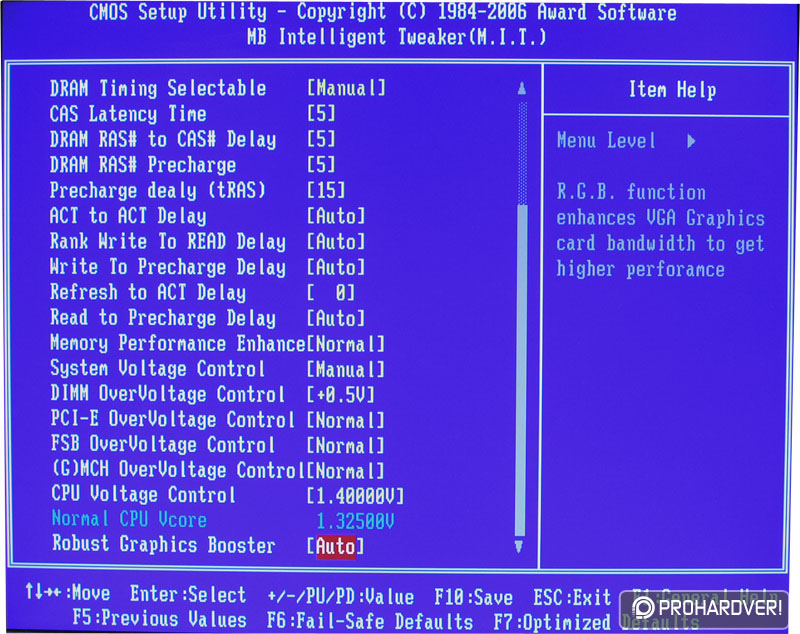Click the F5:Previous Values hint

pos(159,619)
